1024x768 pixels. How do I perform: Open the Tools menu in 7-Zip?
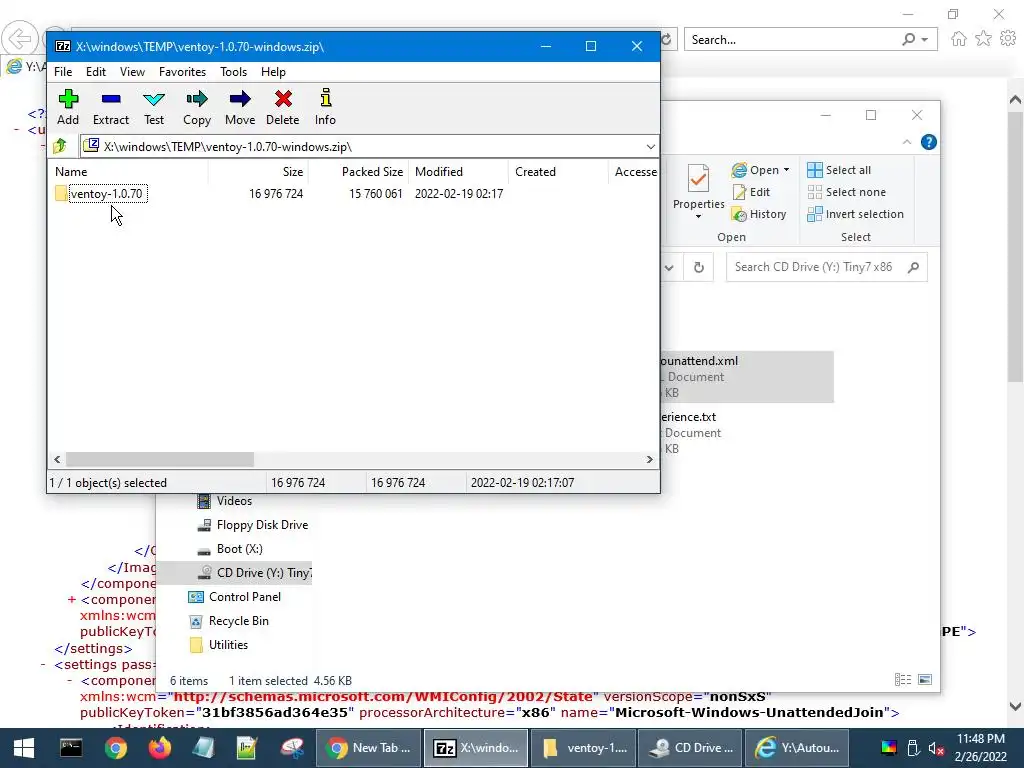tap(233, 72)
